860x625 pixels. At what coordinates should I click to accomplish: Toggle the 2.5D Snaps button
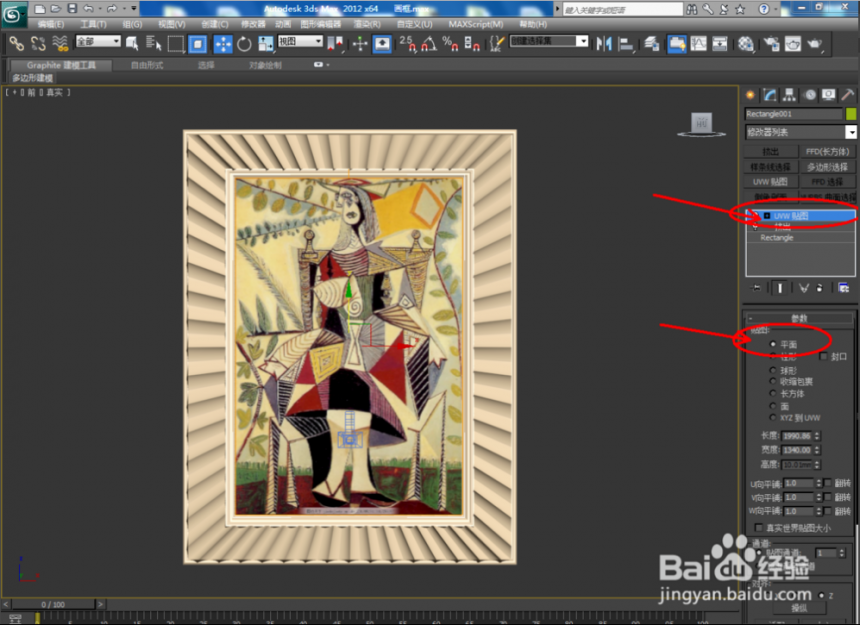pos(408,43)
